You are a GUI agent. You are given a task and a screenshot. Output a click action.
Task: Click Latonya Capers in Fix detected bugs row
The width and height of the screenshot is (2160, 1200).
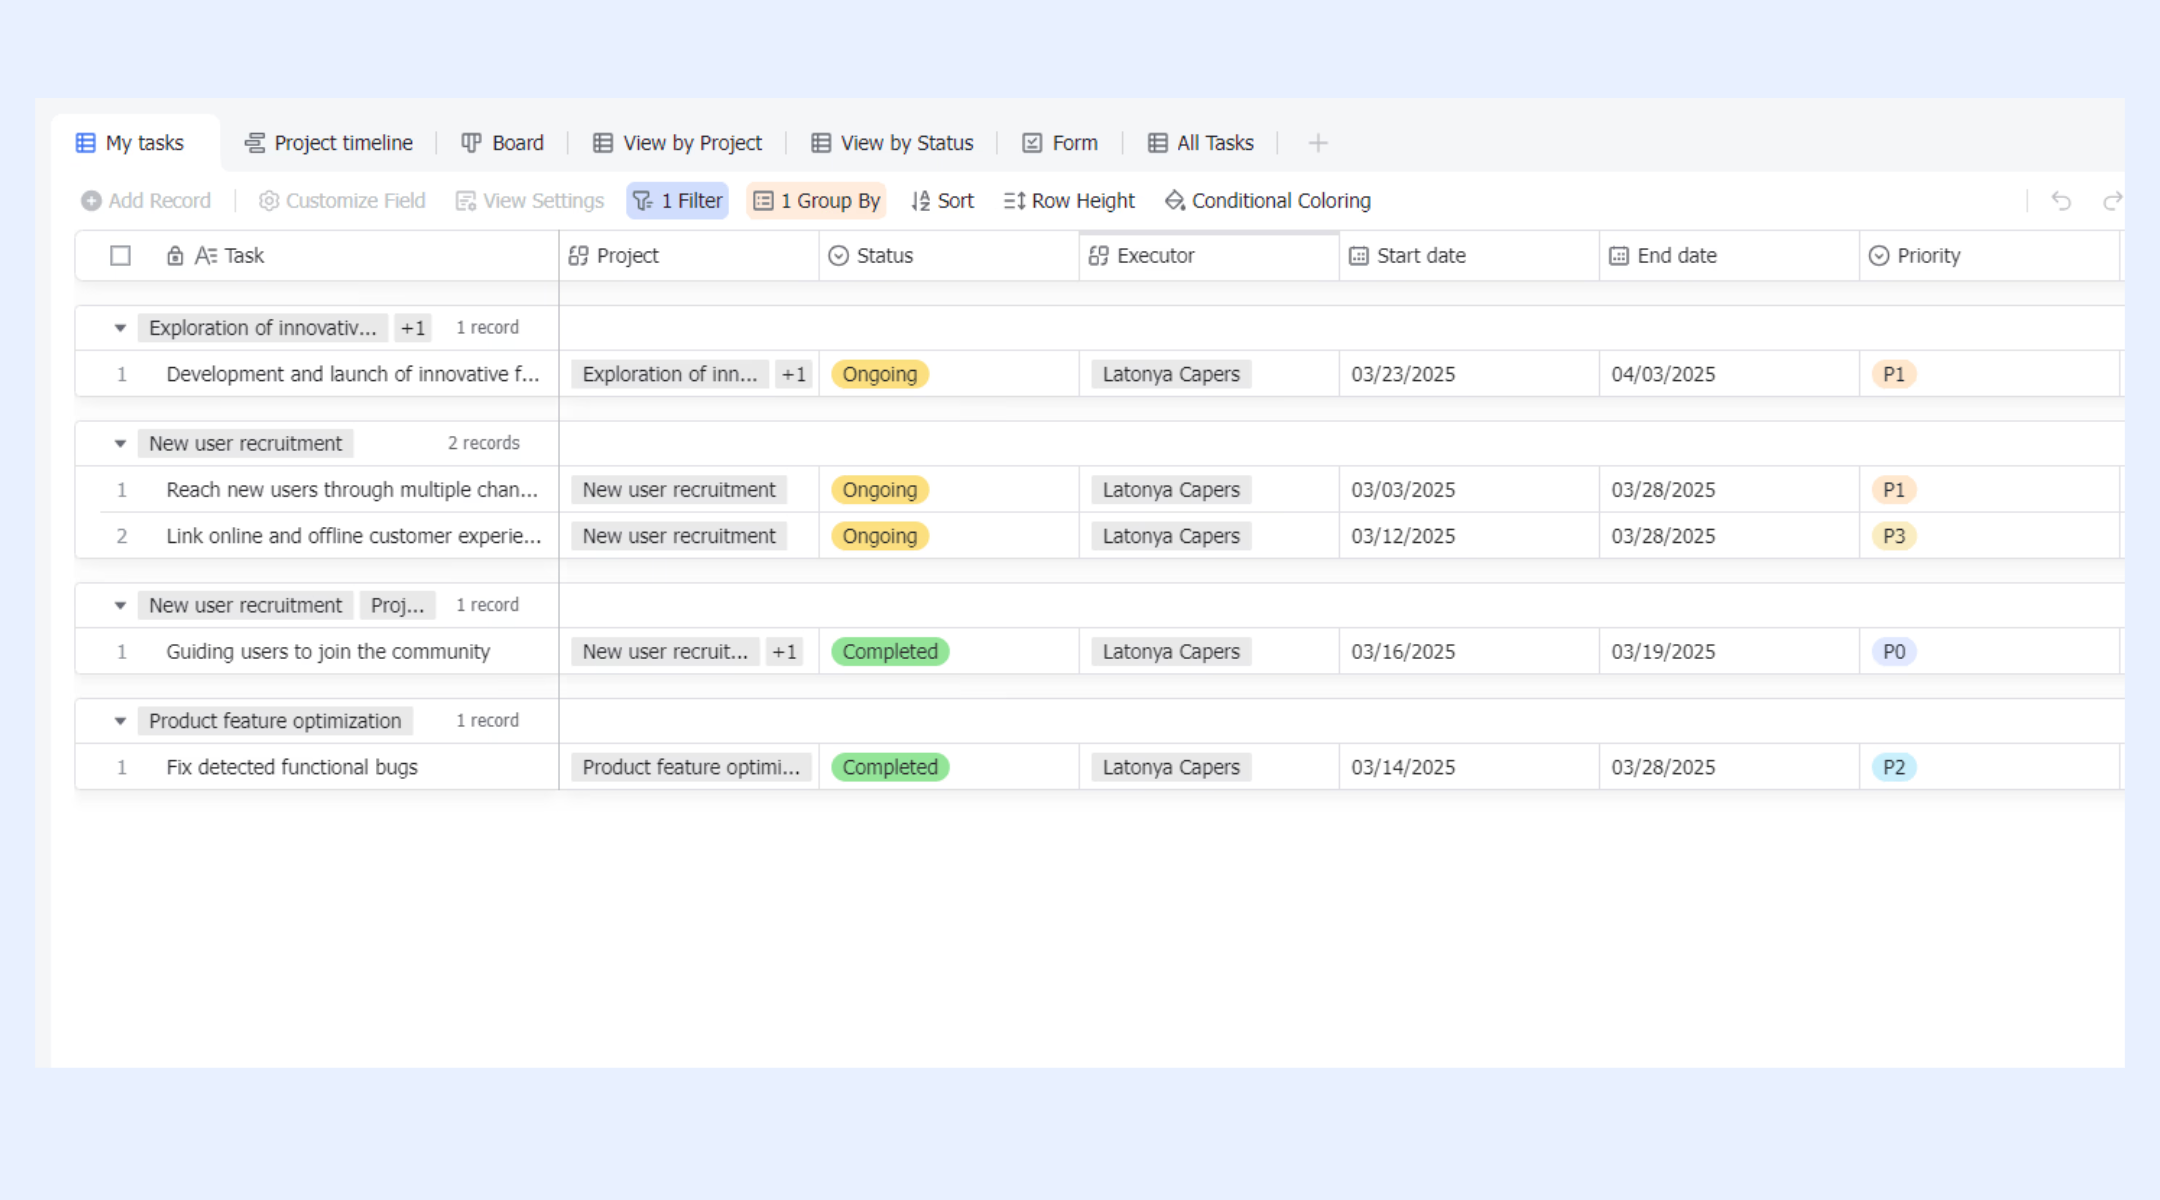point(1171,768)
